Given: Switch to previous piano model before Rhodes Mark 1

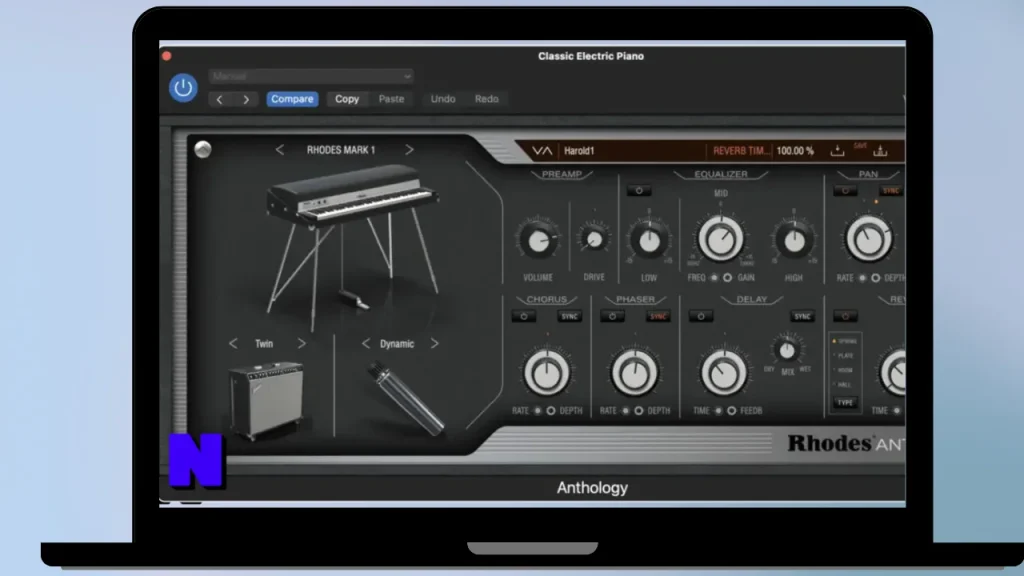Looking at the screenshot, I should pos(280,150).
